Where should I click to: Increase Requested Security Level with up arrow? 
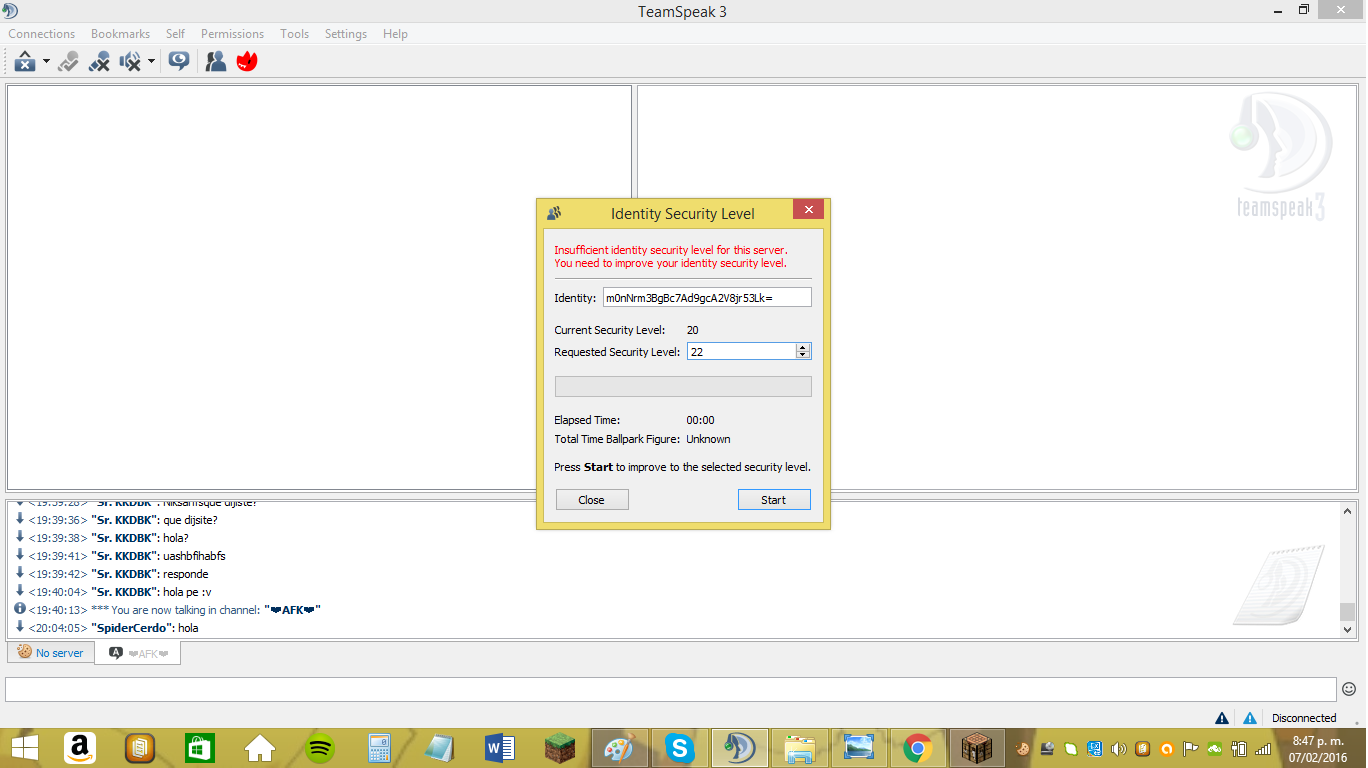(803, 347)
